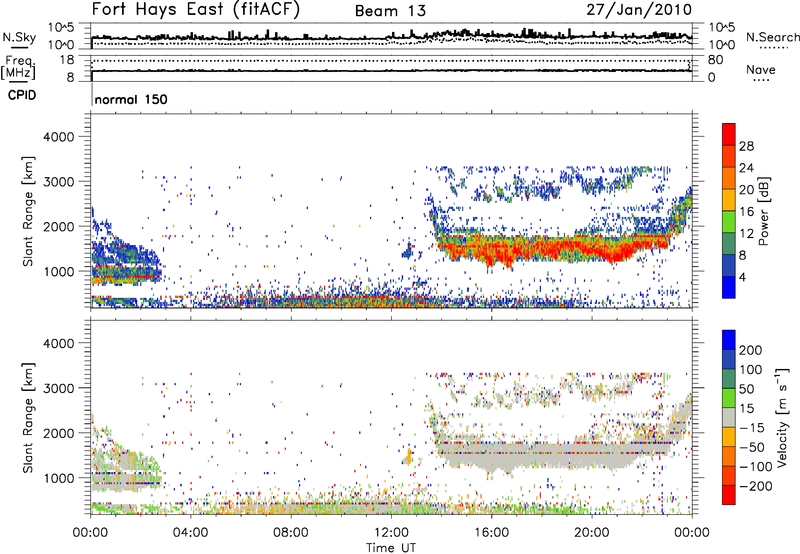Image resolution: width=800 pixels, height=554 pixels.
Task: Click the '08:00' time axis label
Action: click(290, 533)
